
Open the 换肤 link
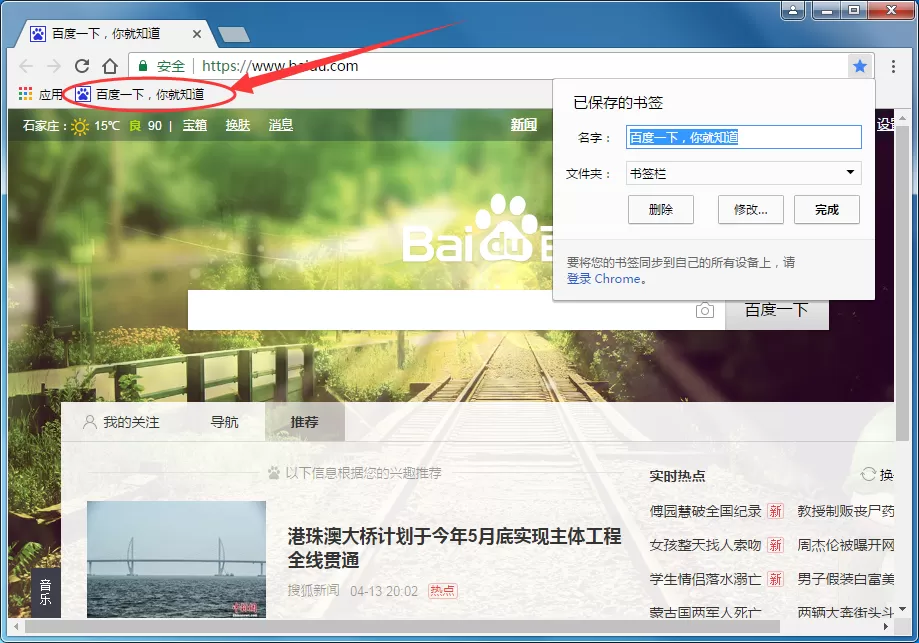(238, 125)
